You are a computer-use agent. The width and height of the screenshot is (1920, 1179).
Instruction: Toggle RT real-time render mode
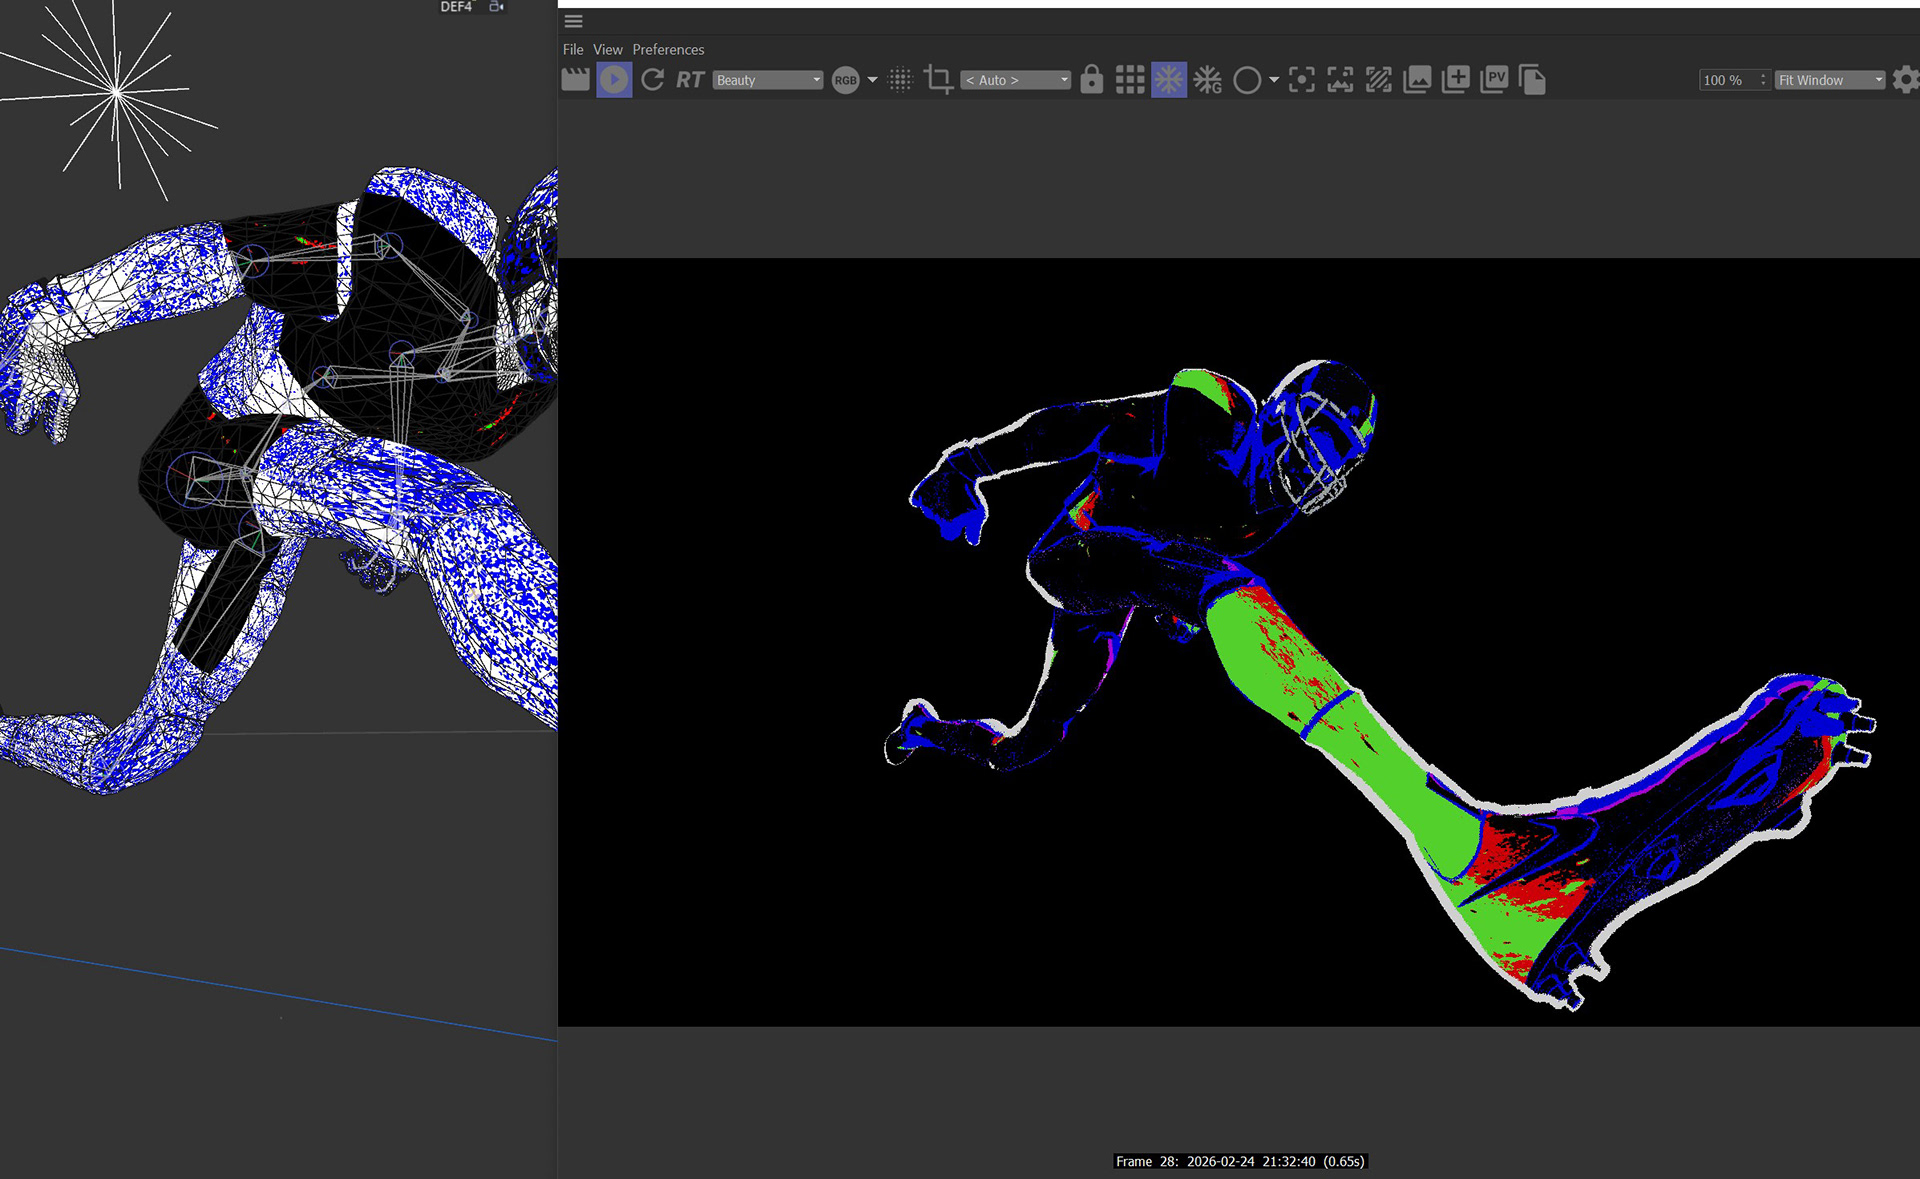click(x=690, y=80)
